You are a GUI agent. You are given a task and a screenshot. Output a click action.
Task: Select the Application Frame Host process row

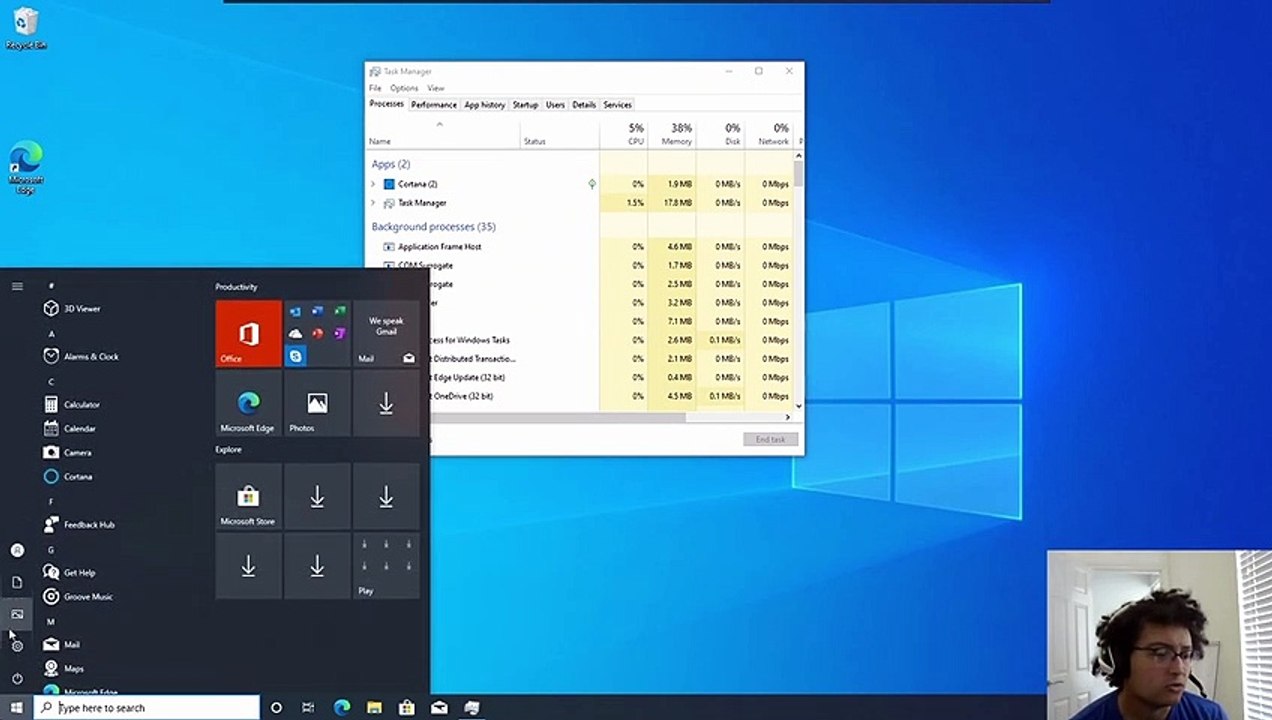coord(580,247)
